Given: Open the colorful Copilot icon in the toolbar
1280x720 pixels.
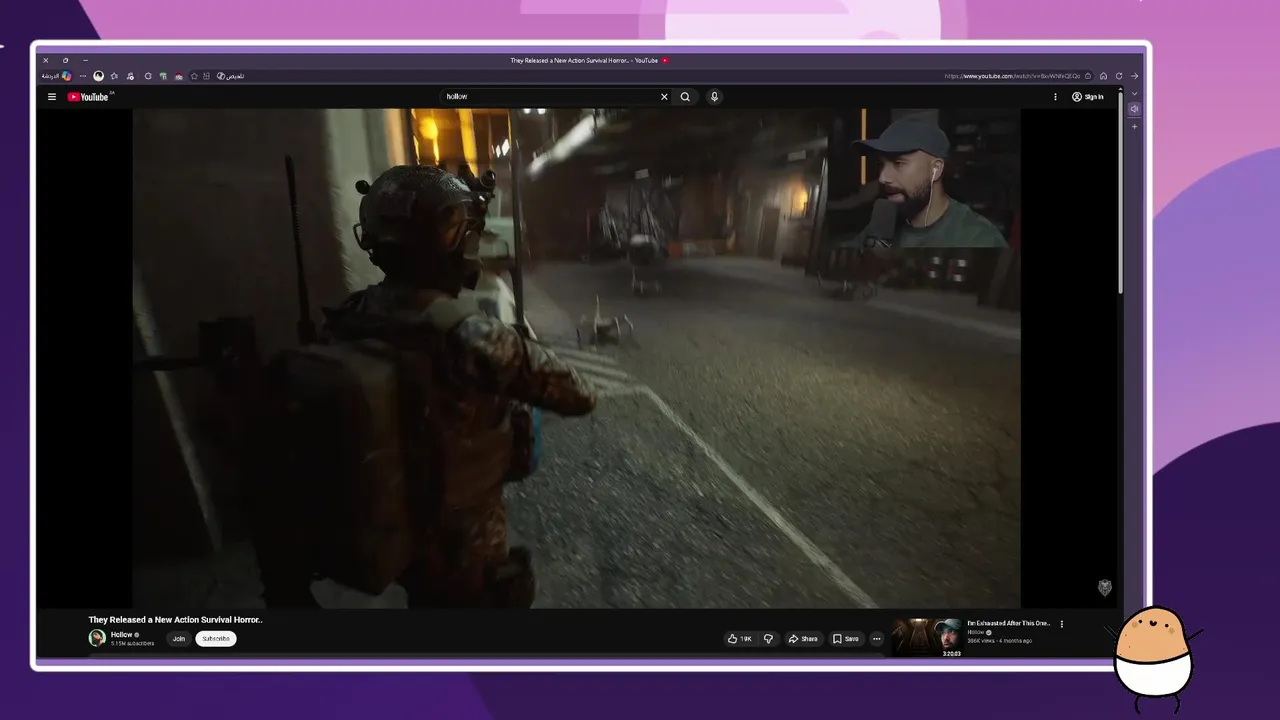Looking at the screenshot, I should pyautogui.click(x=67, y=76).
